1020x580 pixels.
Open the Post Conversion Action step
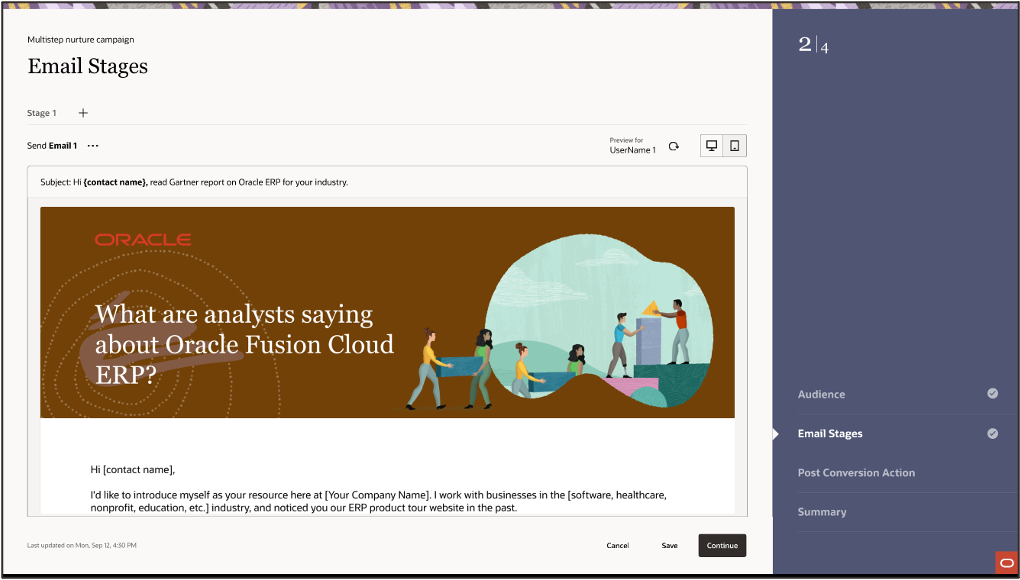click(x=856, y=473)
